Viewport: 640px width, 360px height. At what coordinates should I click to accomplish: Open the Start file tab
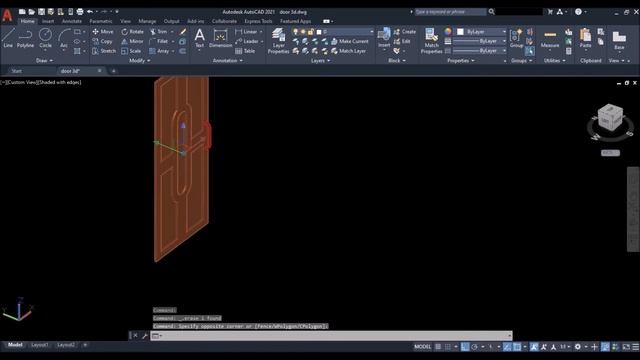[x=17, y=71]
